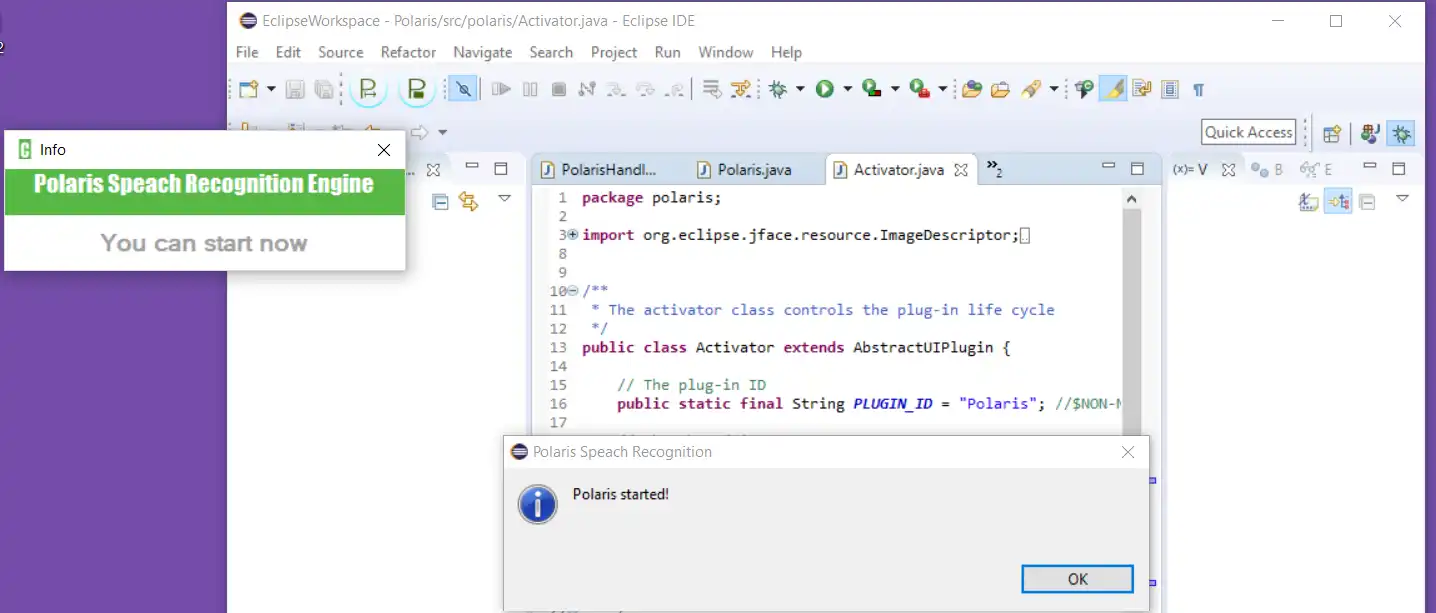This screenshot has width=1436, height=613.
Task: Click the first green Polaris P toolbar icon
Action: [368, 89]
